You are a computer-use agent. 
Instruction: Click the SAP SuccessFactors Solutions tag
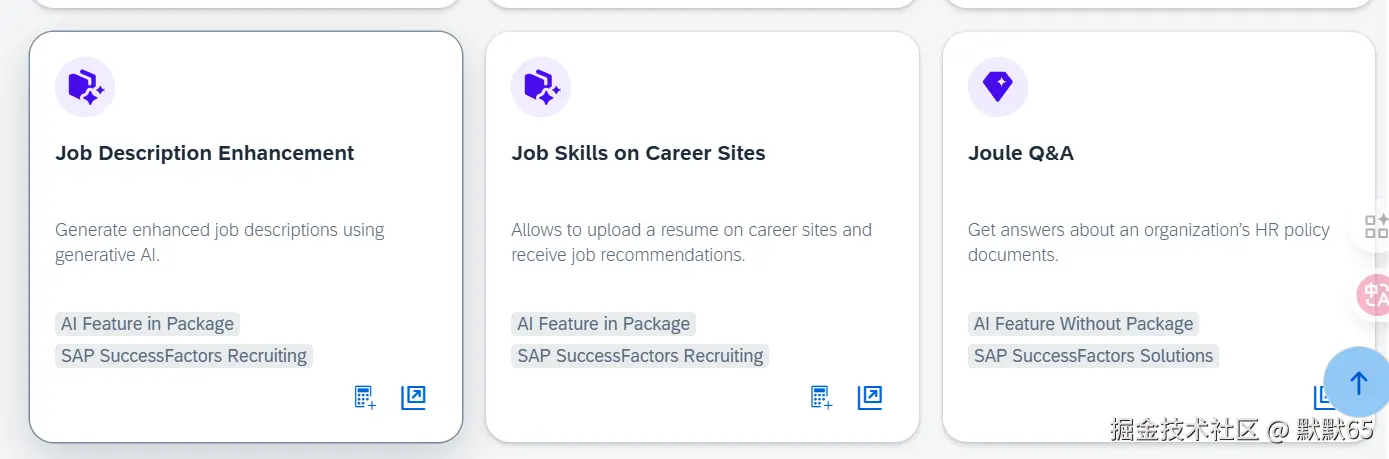[1093, 356]
